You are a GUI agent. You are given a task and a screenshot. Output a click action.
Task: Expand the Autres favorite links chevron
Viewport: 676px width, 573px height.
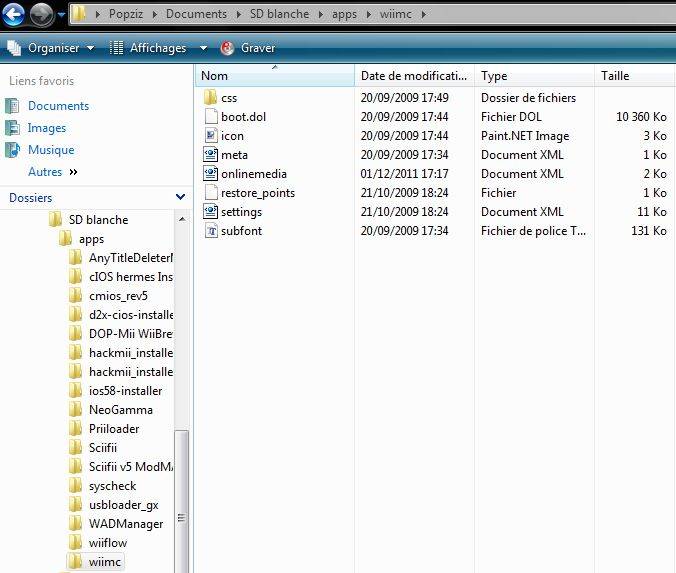pyautogui.click(x=73, y=172)
